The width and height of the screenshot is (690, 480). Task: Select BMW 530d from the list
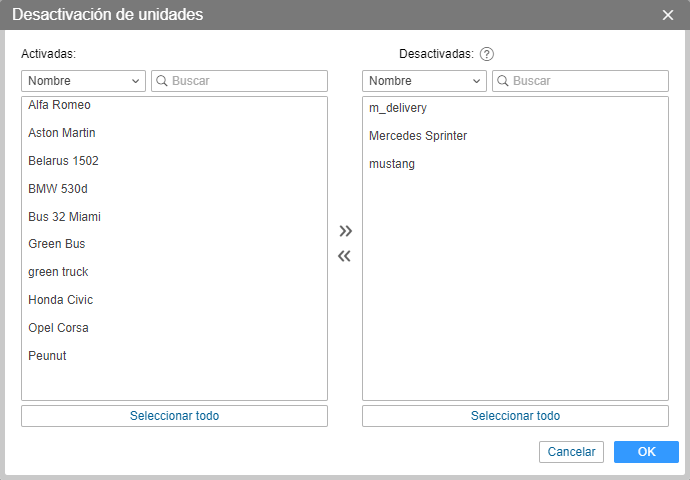[x=59, y=189]
